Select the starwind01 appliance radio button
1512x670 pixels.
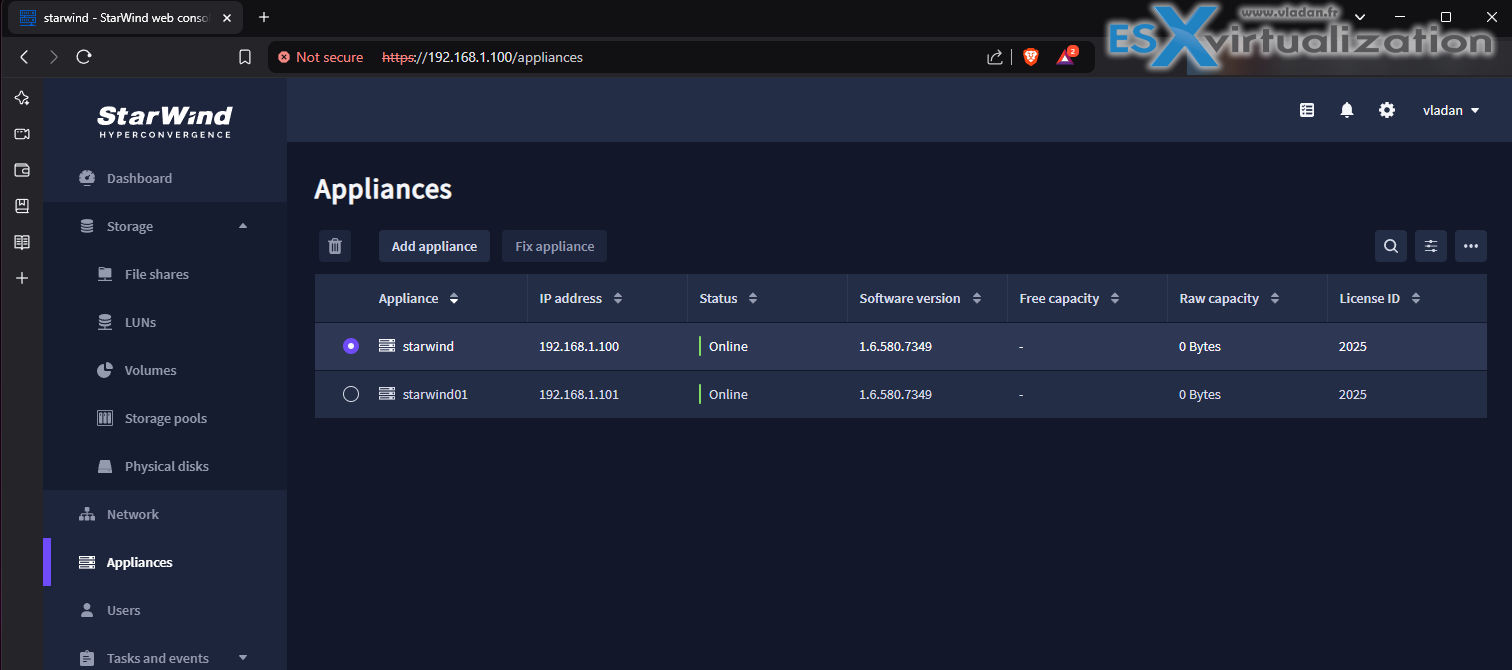coord(351,394)
